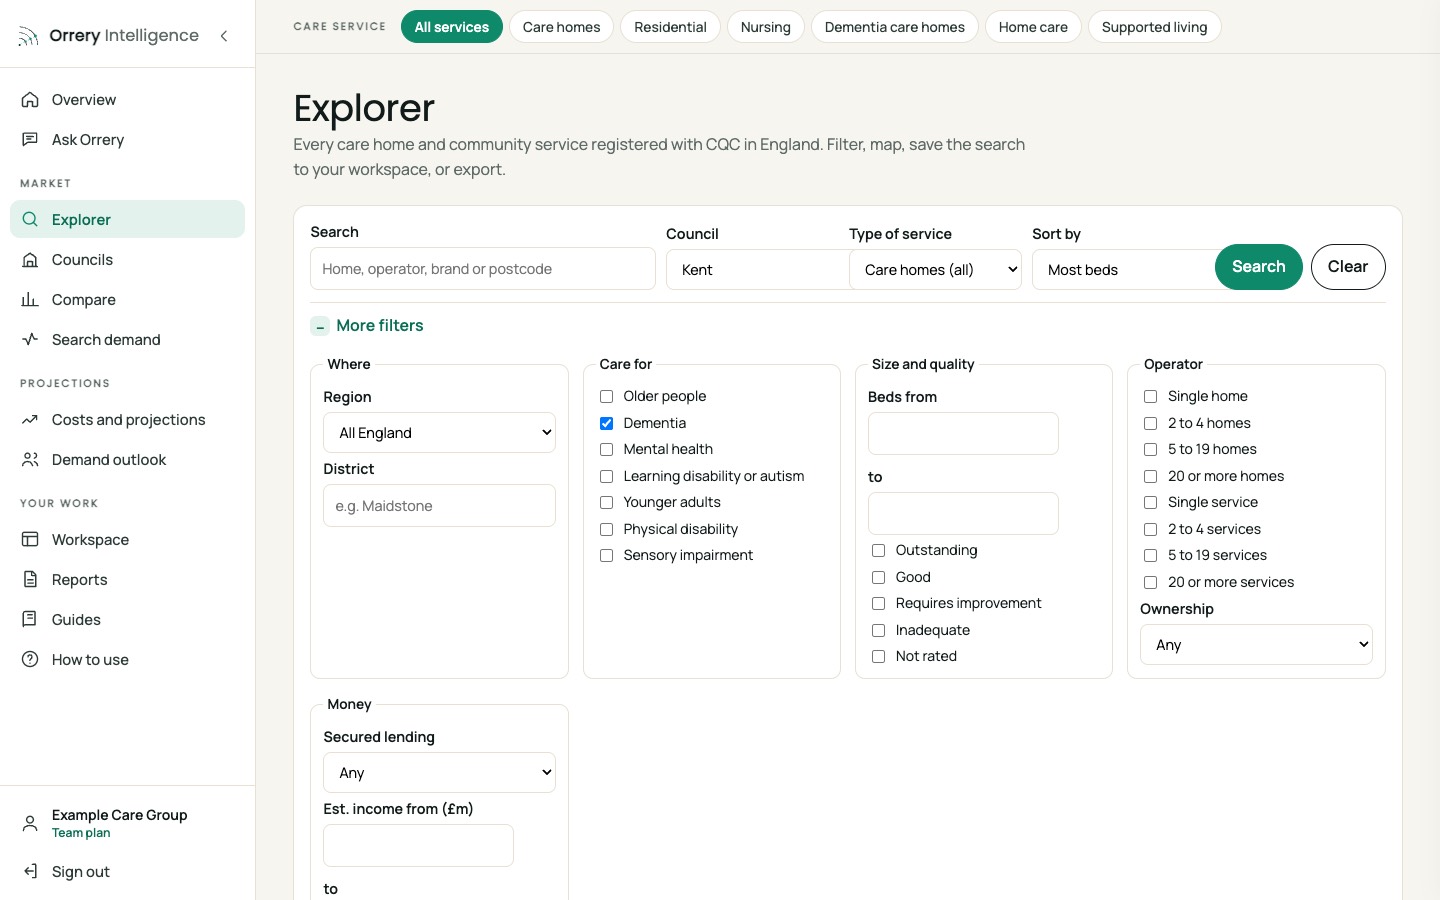This screenshot has width=1440, height=900.
Task: Click the Ask Orrery chat icon
Action: 30,140
